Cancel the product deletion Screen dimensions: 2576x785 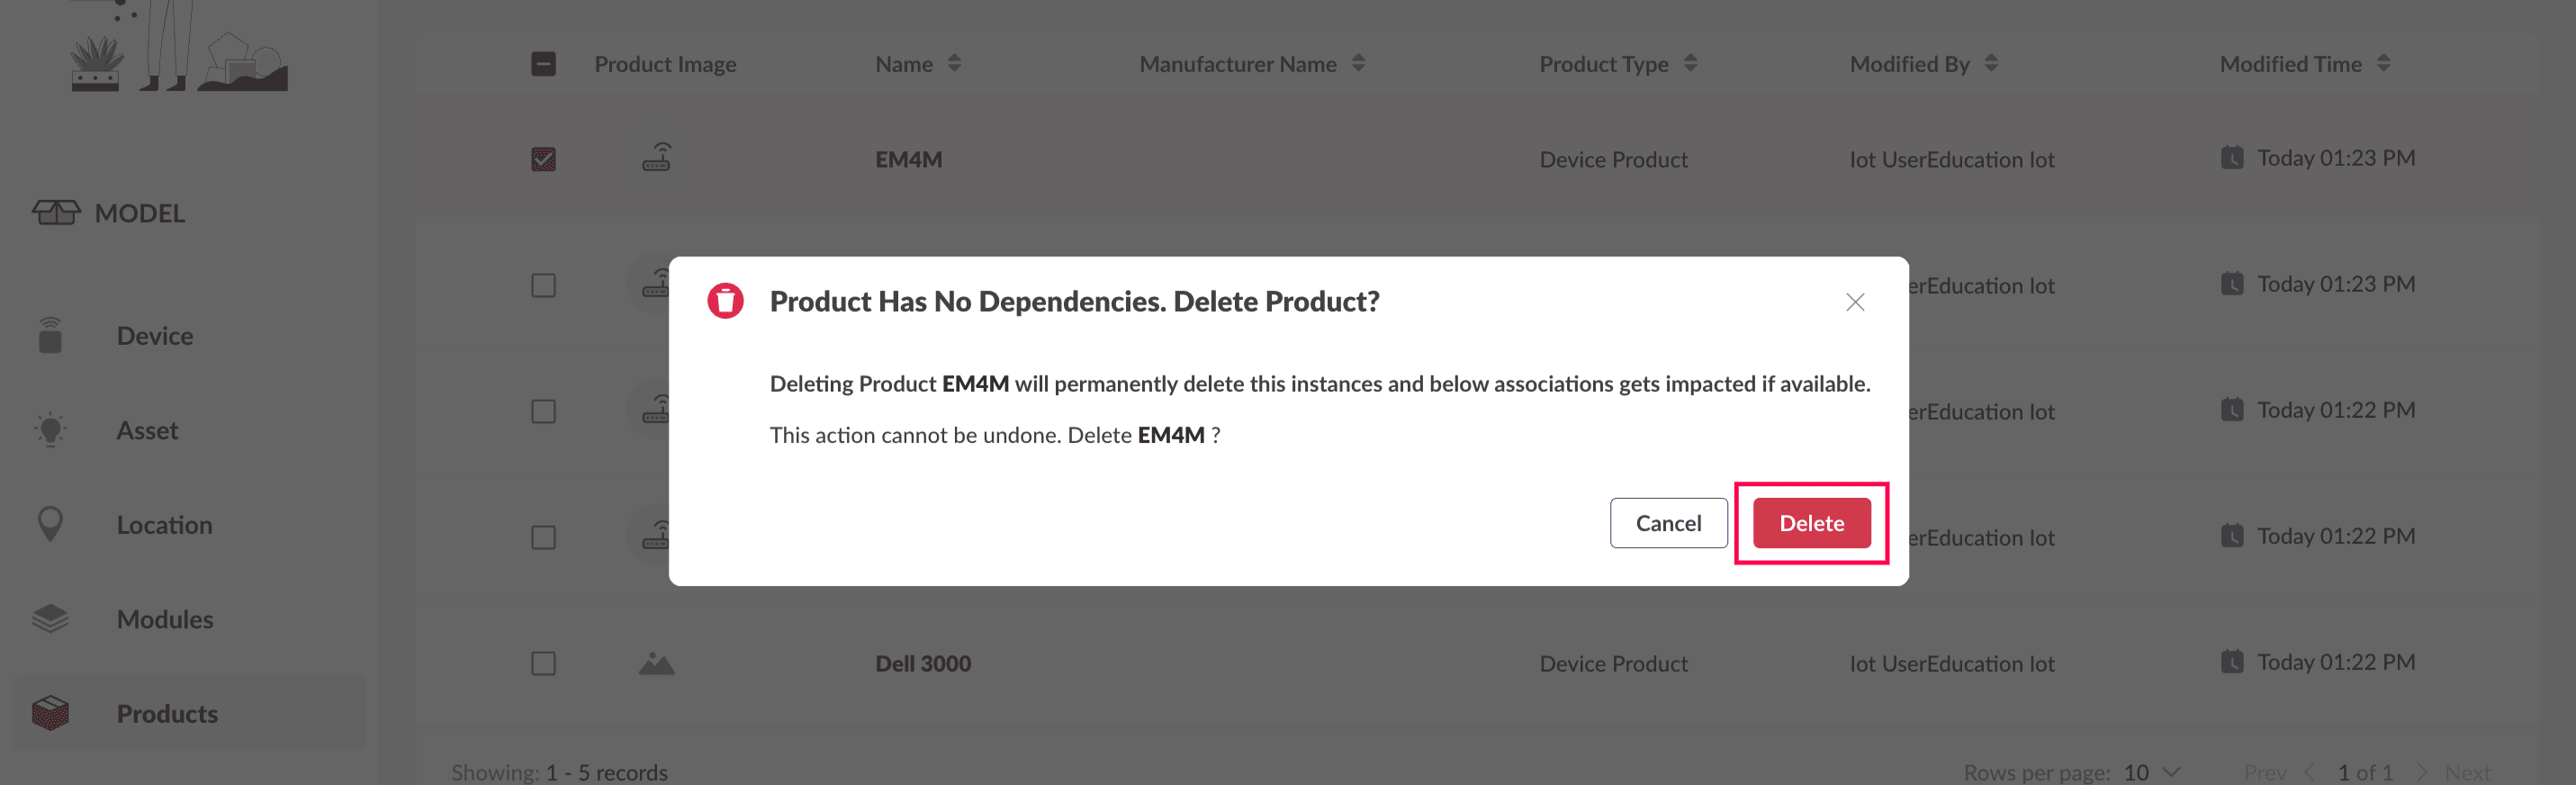(x=1667, y=523)
